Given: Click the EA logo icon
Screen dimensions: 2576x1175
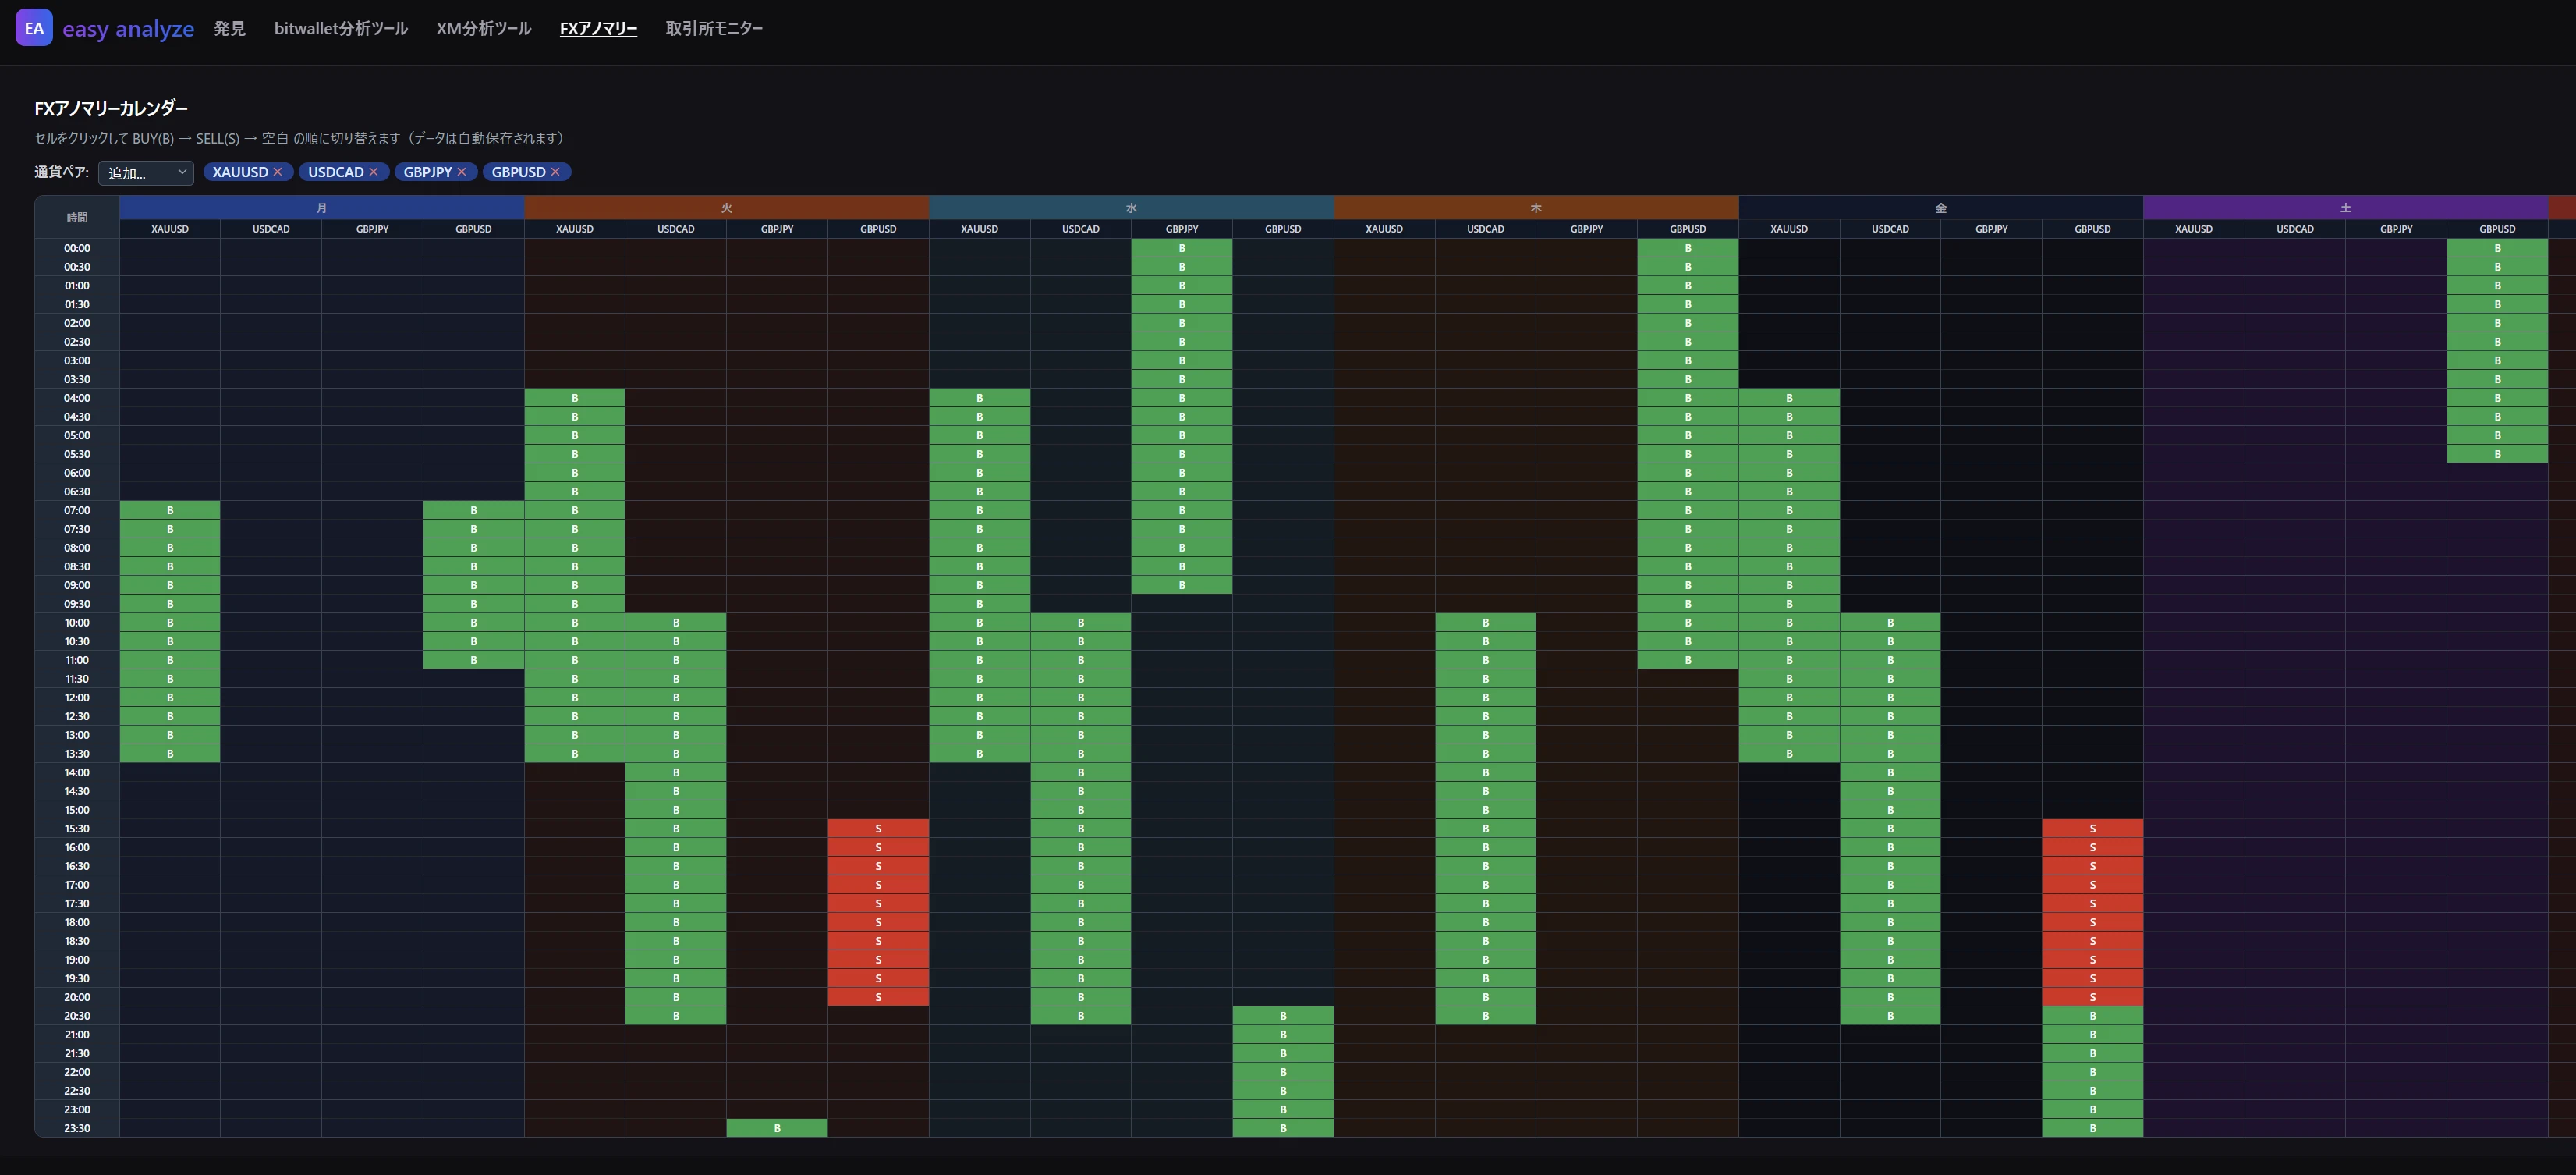Looking at the screenshot, I should pyautogui.click(x=34, y=28).
